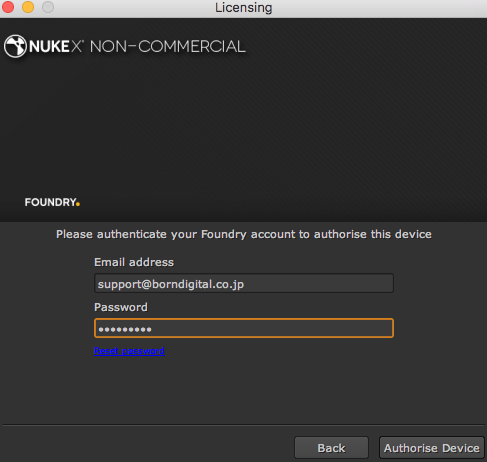Click the 'Email address' label

click(x=134, y=262)
